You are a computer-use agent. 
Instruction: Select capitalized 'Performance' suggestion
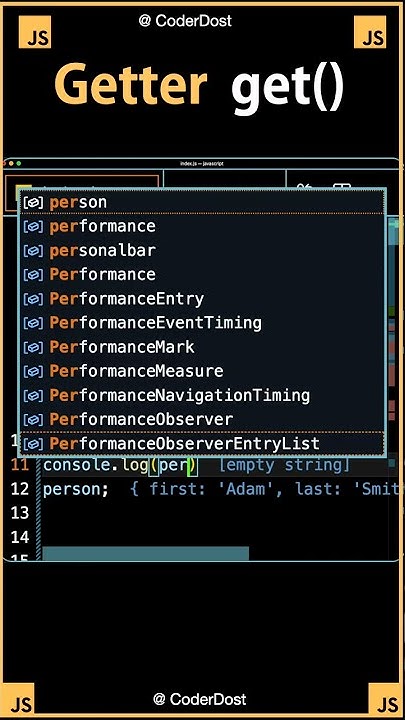pyautogui.click(x=201, y=274)
